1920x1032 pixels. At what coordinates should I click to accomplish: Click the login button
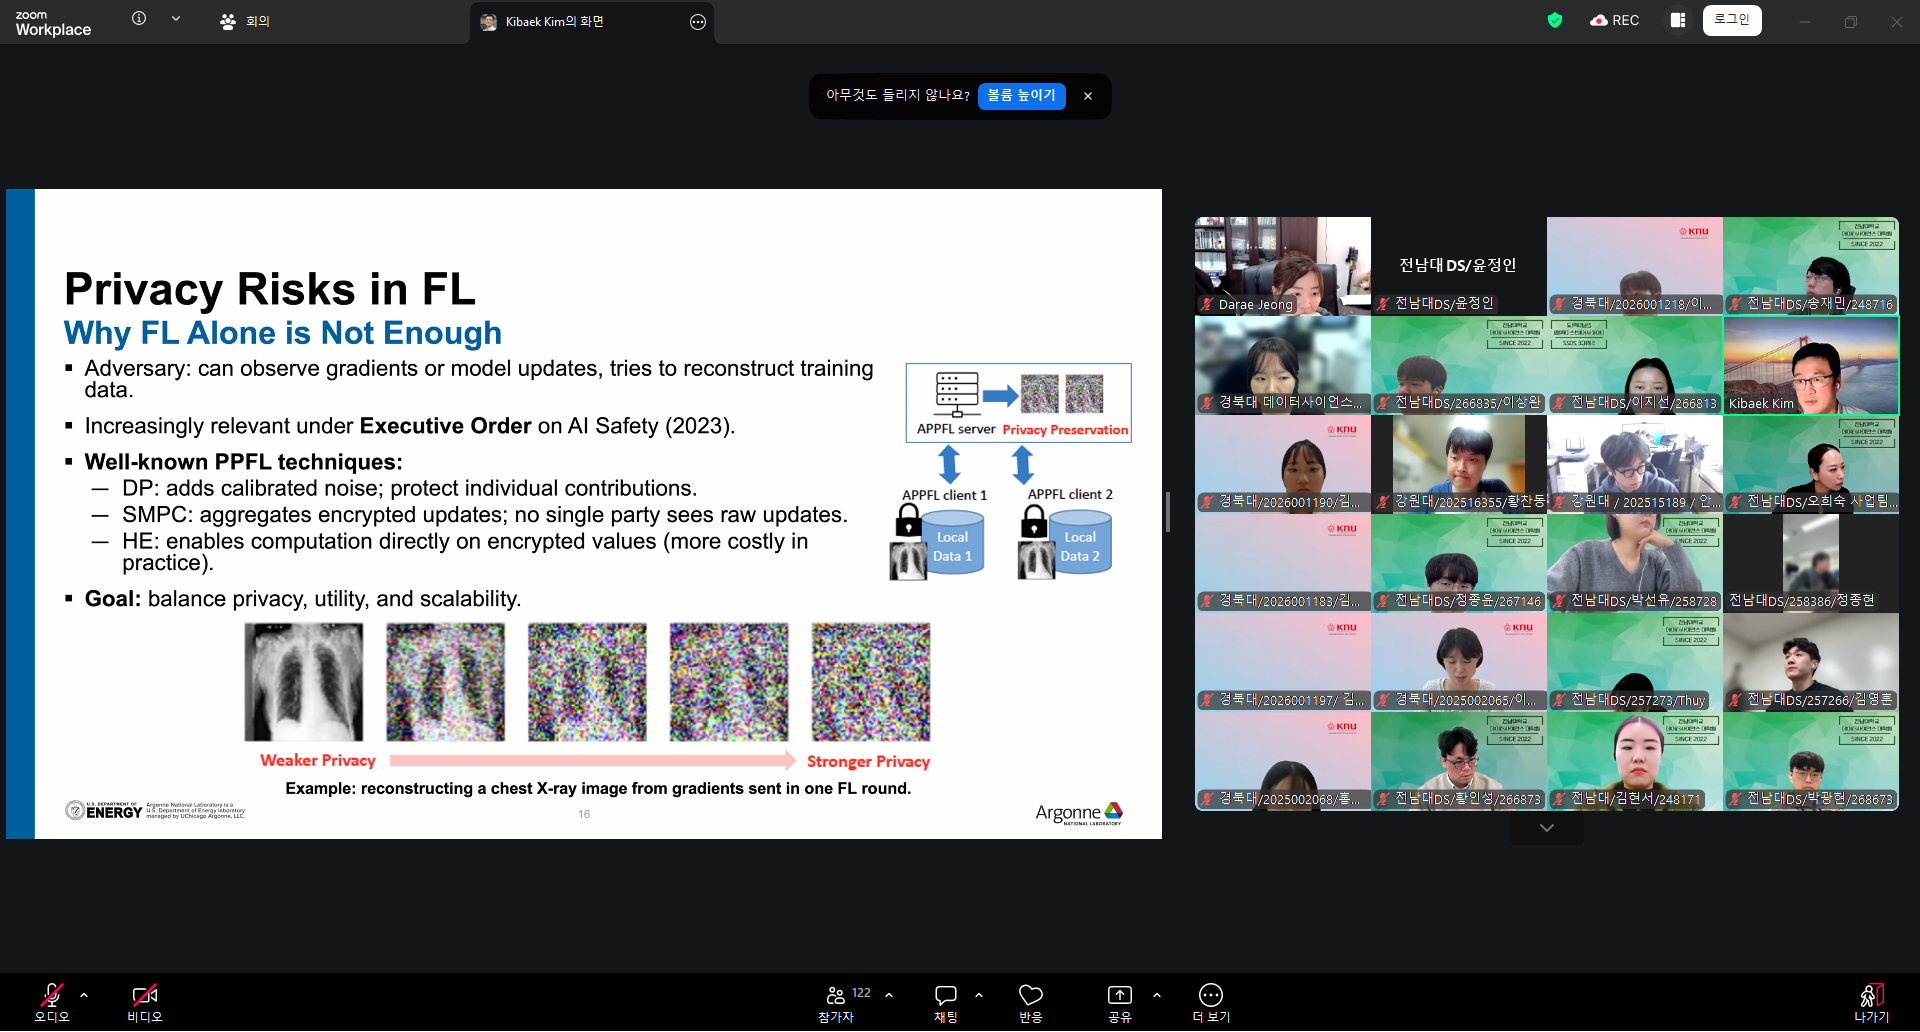point(1731,20)
